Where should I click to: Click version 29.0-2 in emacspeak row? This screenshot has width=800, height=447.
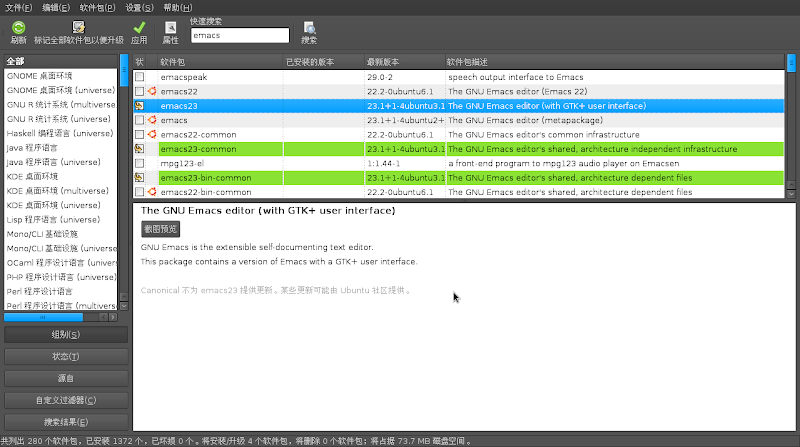(x=380, y=77)
